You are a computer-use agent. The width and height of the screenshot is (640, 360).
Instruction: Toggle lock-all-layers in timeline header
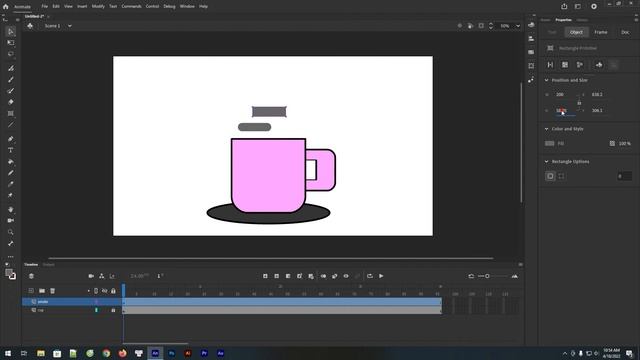pos(113,291)
